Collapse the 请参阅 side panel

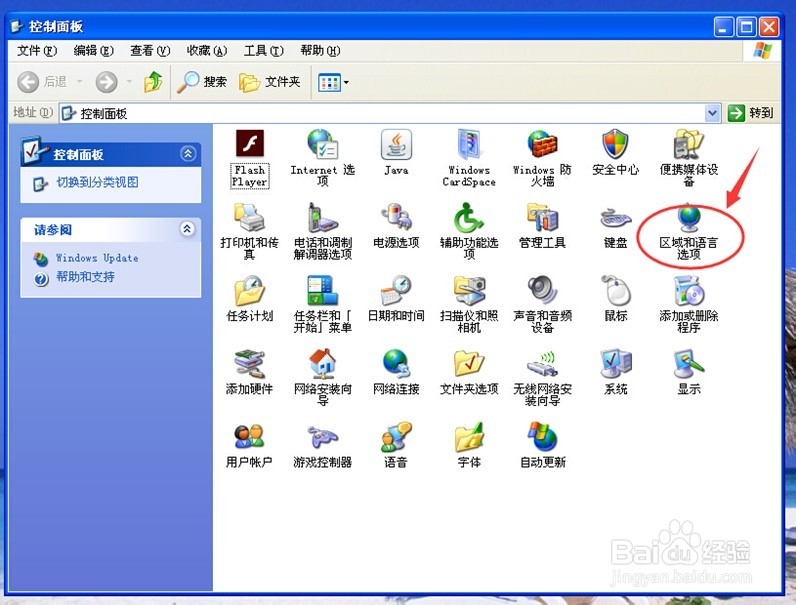(187, 229)
